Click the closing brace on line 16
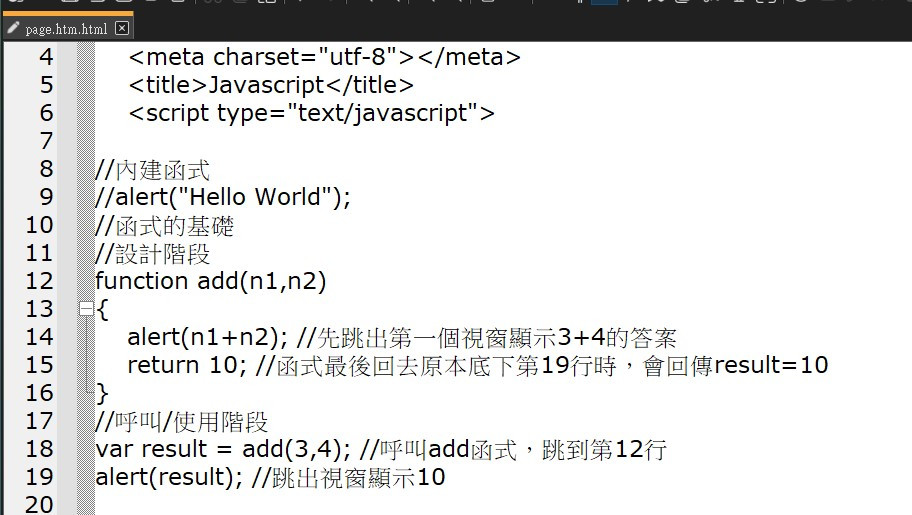The height and width of the screenshot is (515, 912). [x=102, y=393]
